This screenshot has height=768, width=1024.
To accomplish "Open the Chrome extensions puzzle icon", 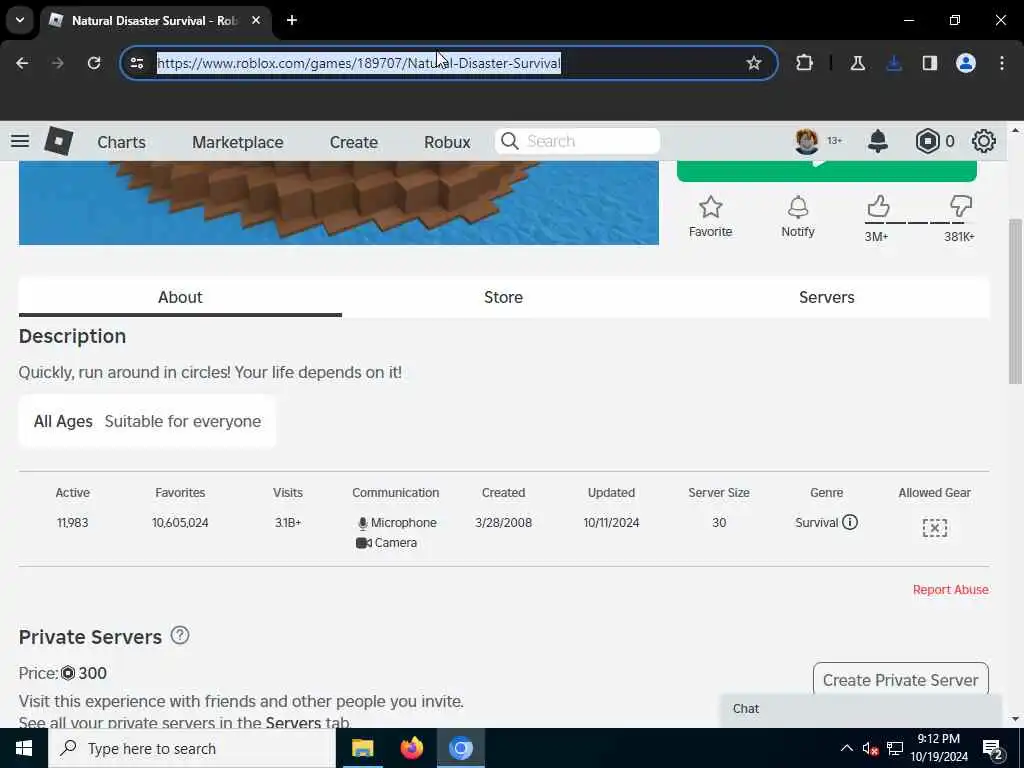I will tap(805, 63).
